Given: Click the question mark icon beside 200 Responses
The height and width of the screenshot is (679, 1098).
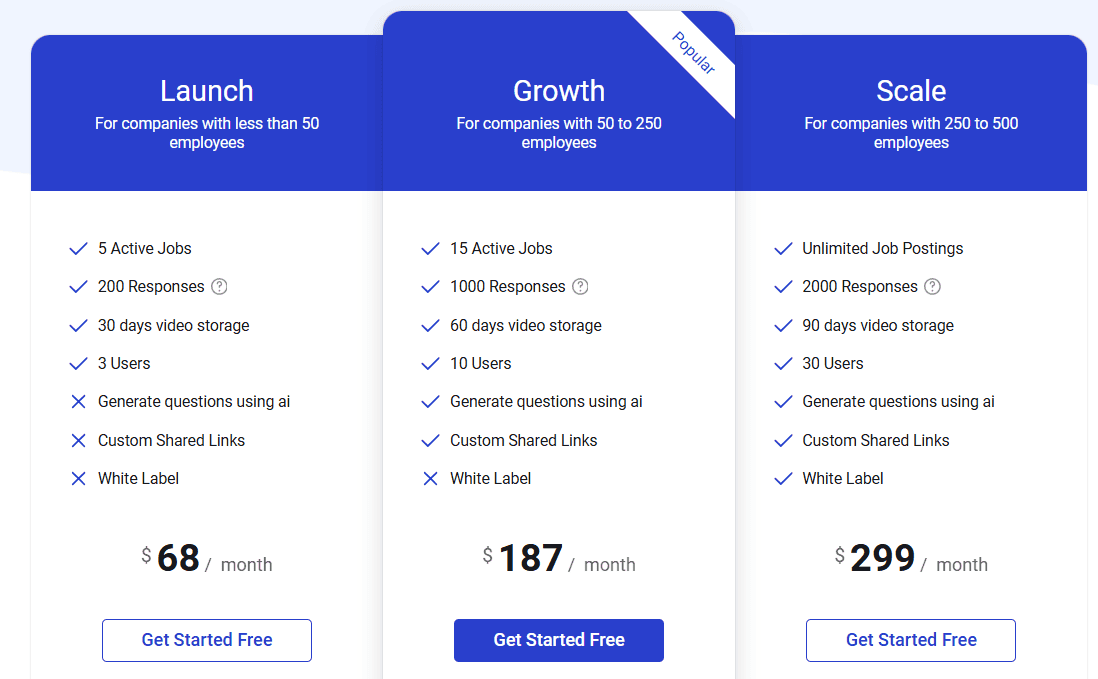Looking at the screenshot, I should point(219,287).
